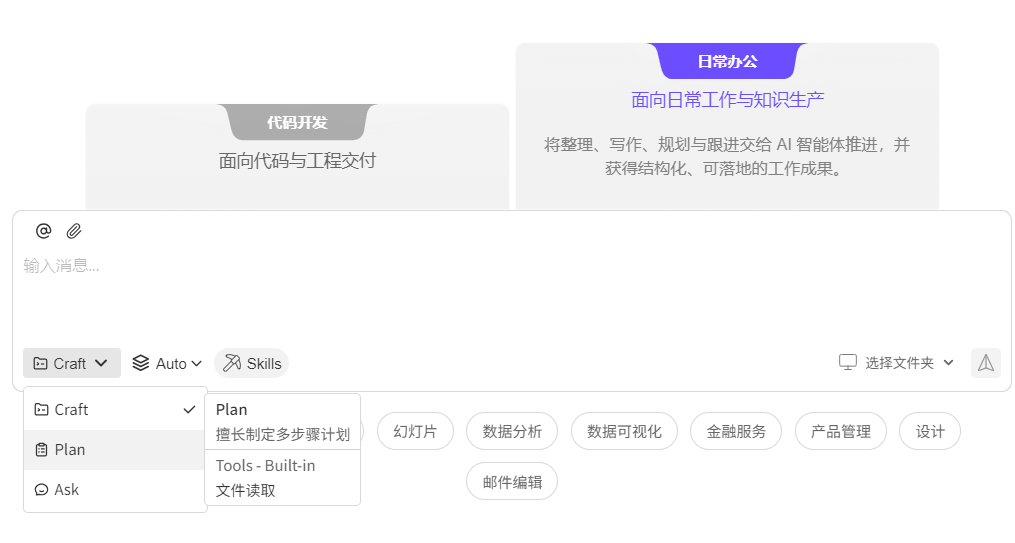This screenshot has height=543, width=1015.
Task: Switch to the 日常办公 tab
Action: (727, 61)
